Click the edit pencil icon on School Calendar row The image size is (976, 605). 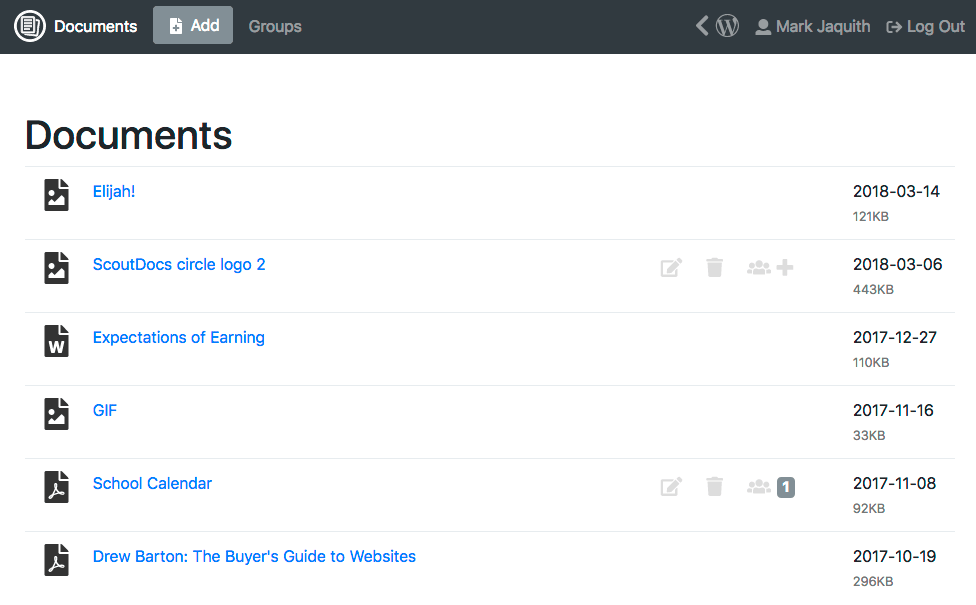(671, 486)
